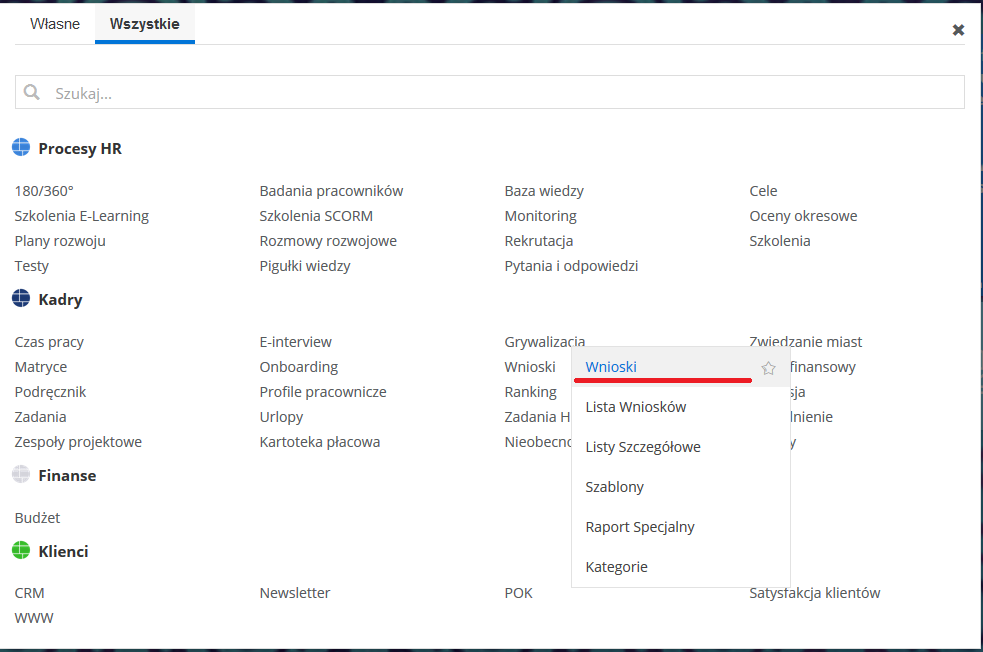This screenshot has height=652, width=983.
Task: Go to Monitoring
Action: coord(540,216)
